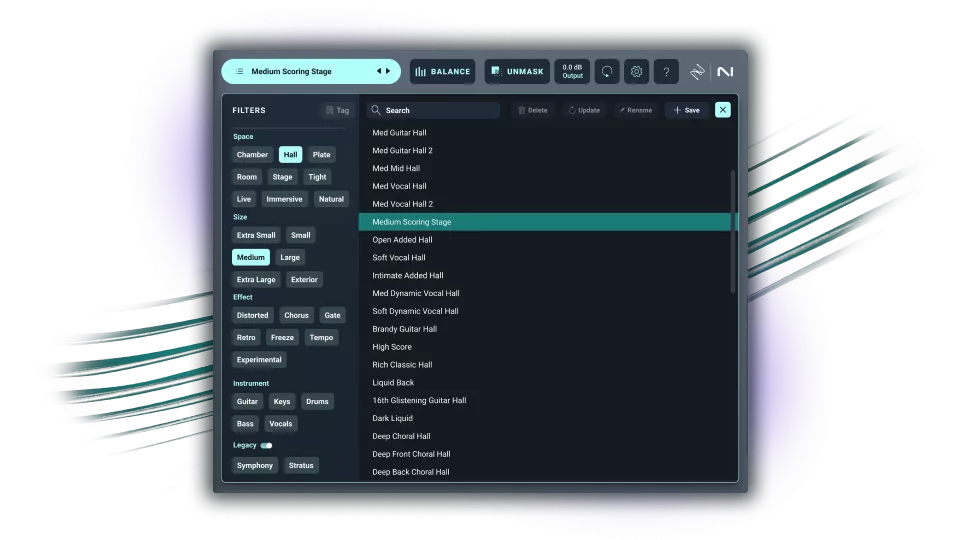The image size is (960, 540).
Task: Select the Intimate Added Hall preset
Action: tap(545, 276)
